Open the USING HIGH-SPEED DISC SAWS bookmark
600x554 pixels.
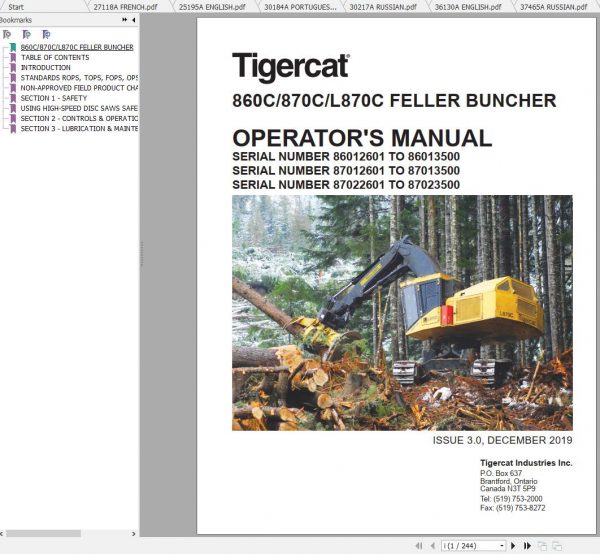[x=79, y=108]
